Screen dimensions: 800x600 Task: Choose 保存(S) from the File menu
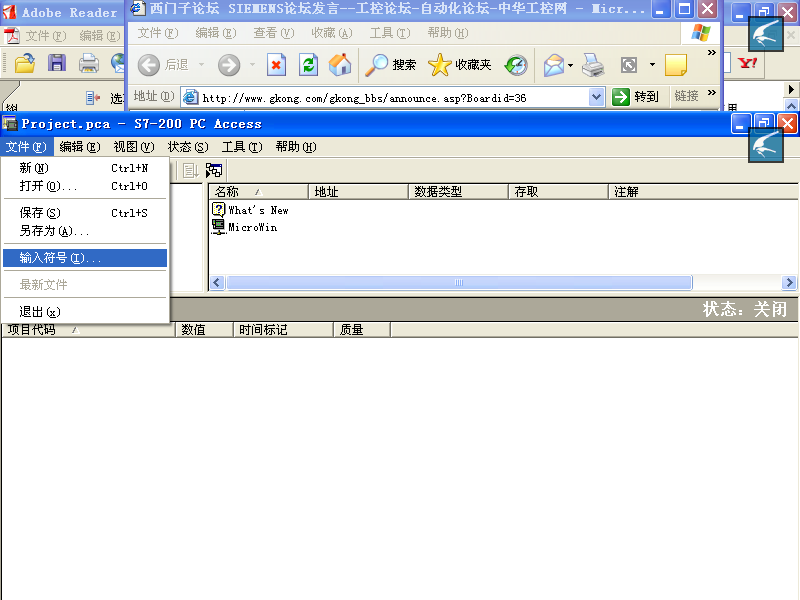tap(85, 213)
